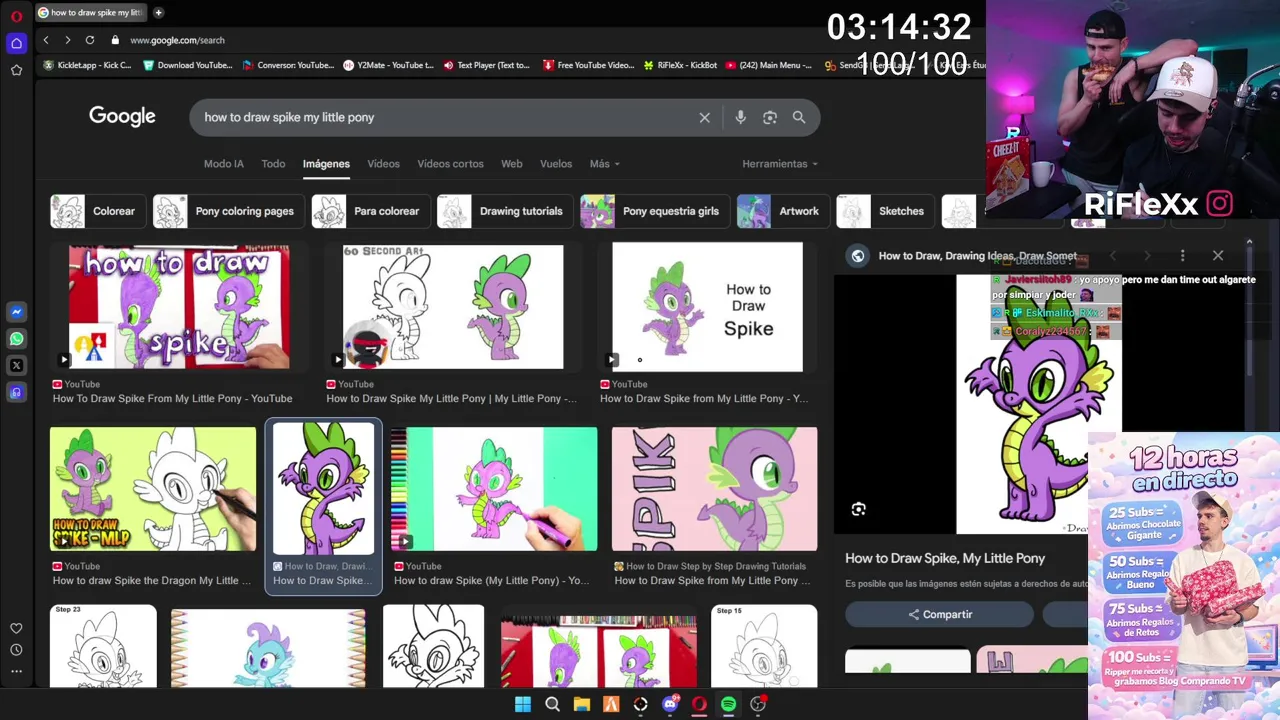Filter by the Para colorear chip

tap(369, 211)
